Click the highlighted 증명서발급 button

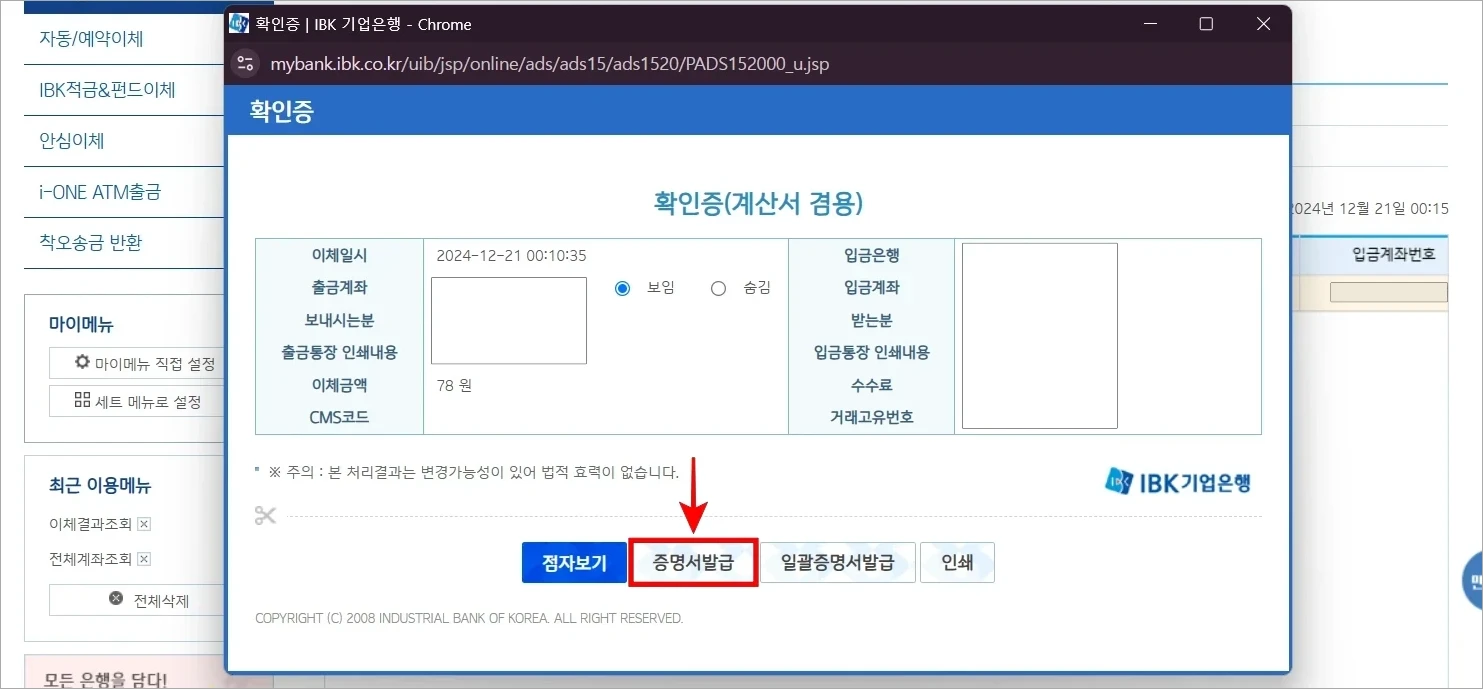coord(693,562)
